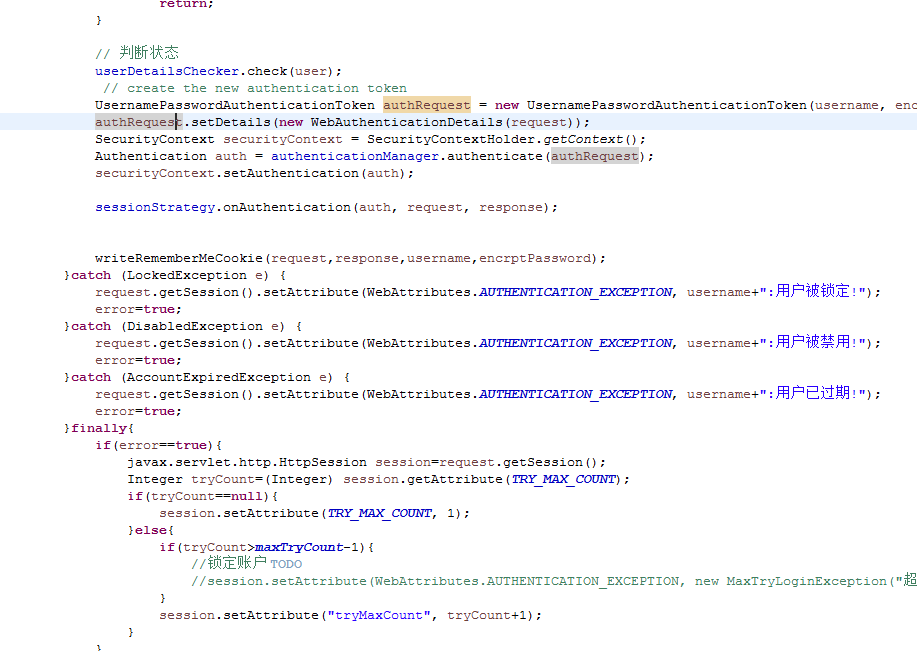Click the '//锁定账户' comment text

click(x=229, y=563)
